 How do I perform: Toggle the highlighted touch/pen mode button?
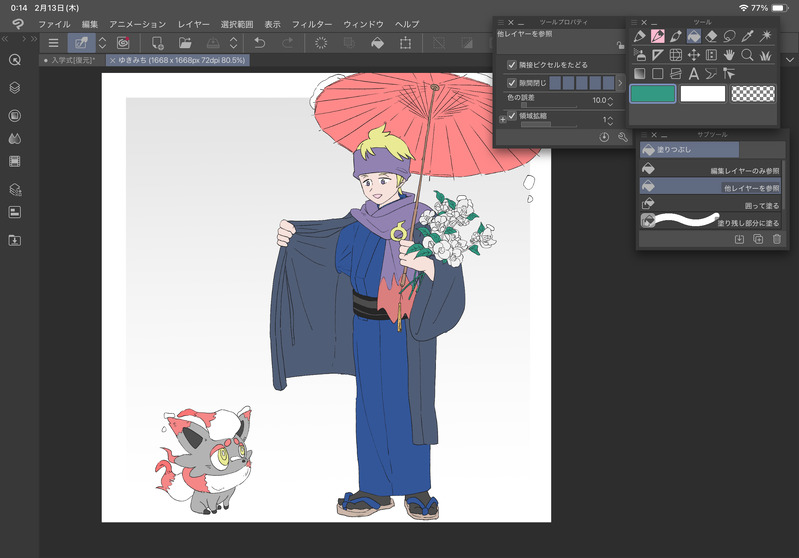coord(82,43)
